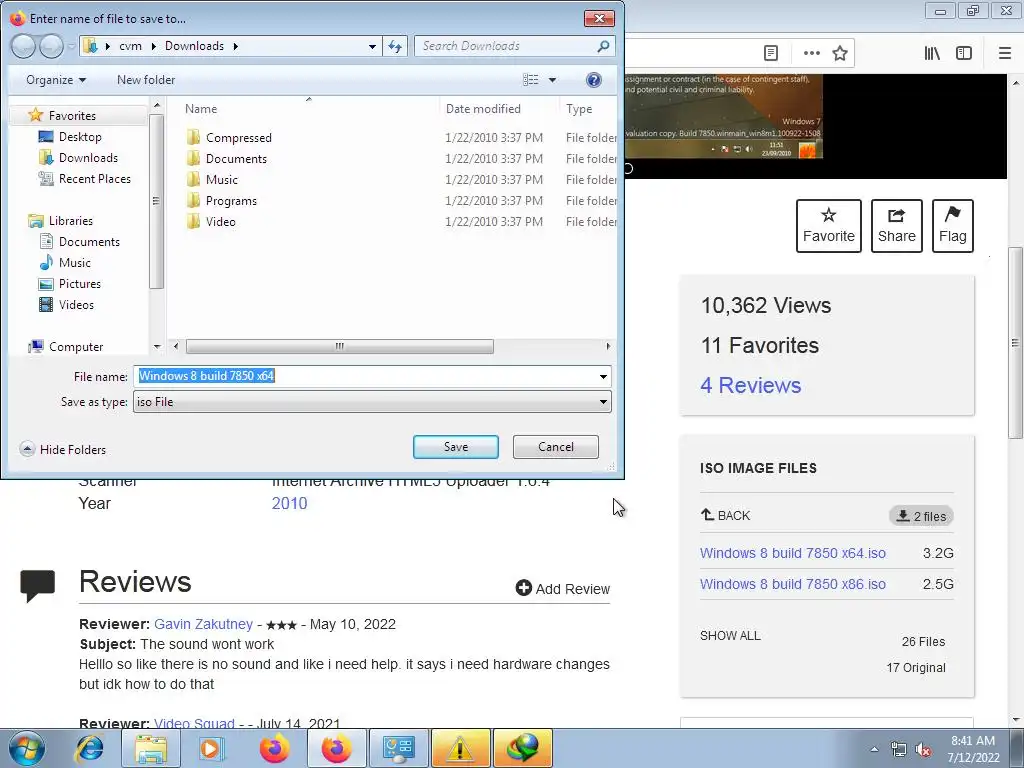Image resolution: width=1024 pixels, height=768 pixels.
Task: Expand the File name history dropdown arrow
Action: (x=603, y=376)
